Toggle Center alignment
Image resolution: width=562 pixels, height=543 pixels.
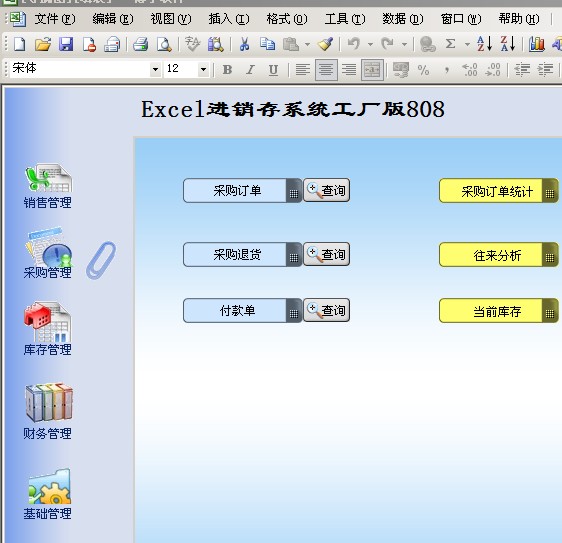click(x=326, y=70)
